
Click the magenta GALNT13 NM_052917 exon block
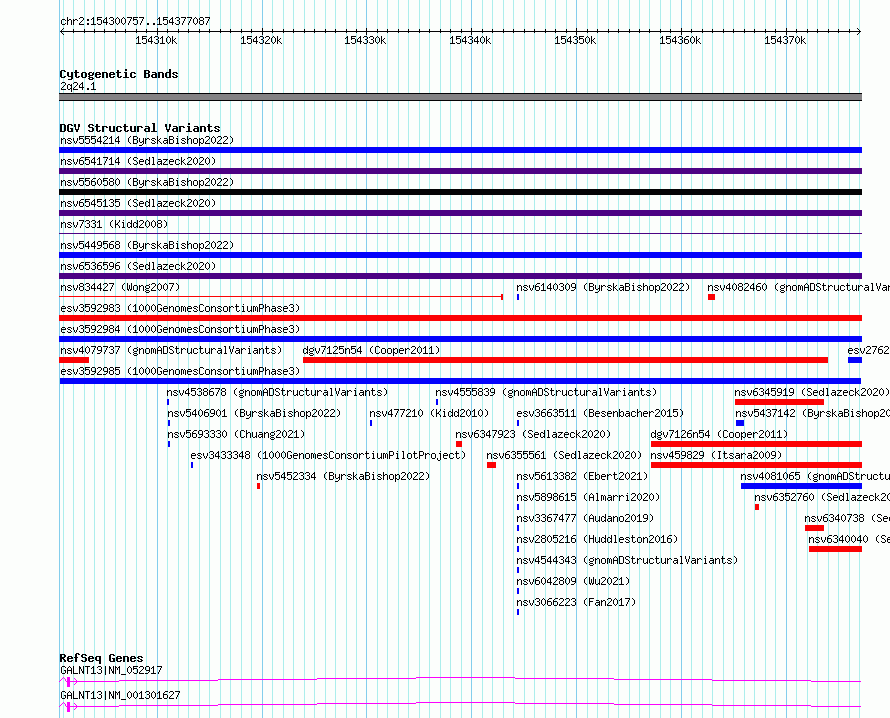pos(68,682)
